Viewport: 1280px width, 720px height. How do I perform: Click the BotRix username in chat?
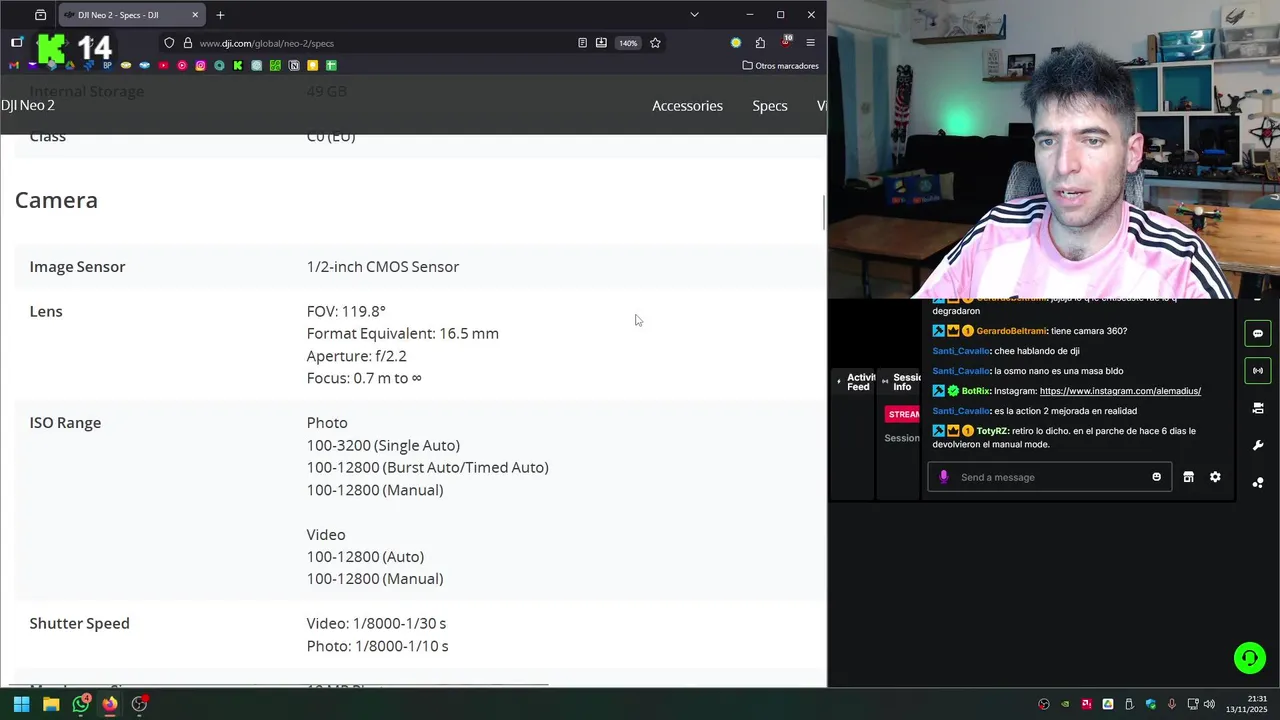(975, 391)
